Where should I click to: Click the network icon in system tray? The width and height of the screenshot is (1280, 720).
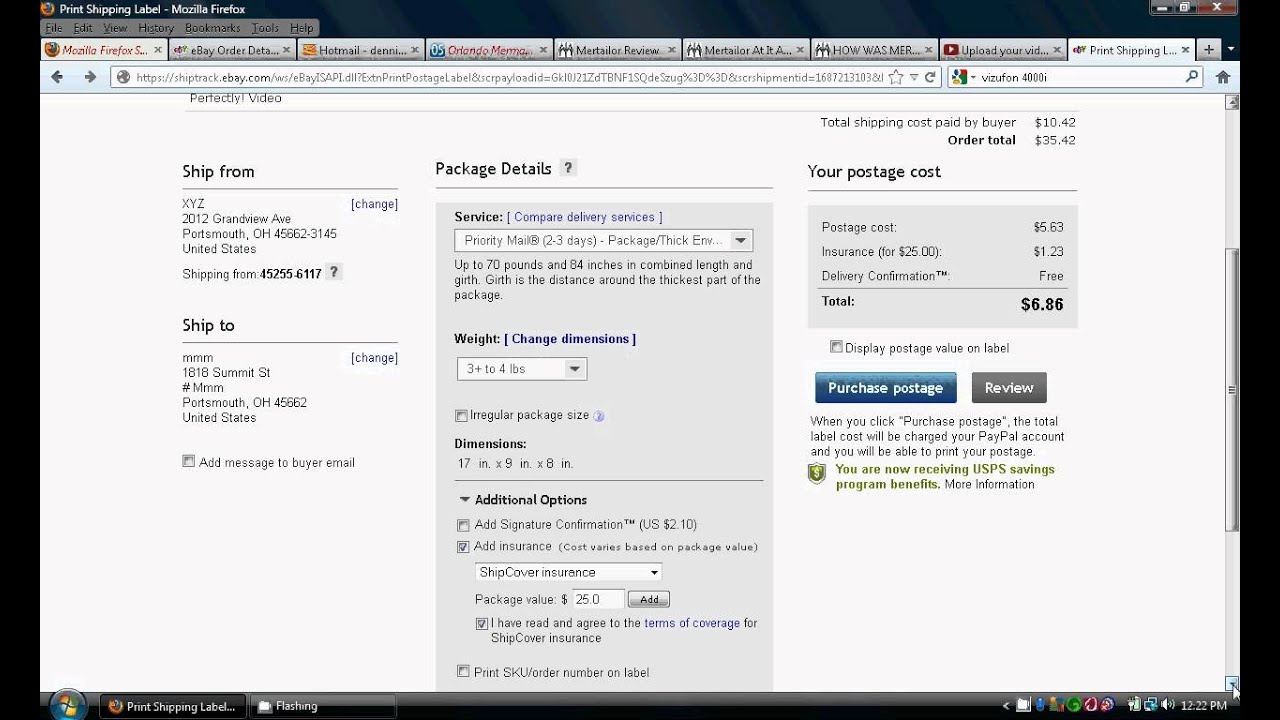click(1152, 705)
